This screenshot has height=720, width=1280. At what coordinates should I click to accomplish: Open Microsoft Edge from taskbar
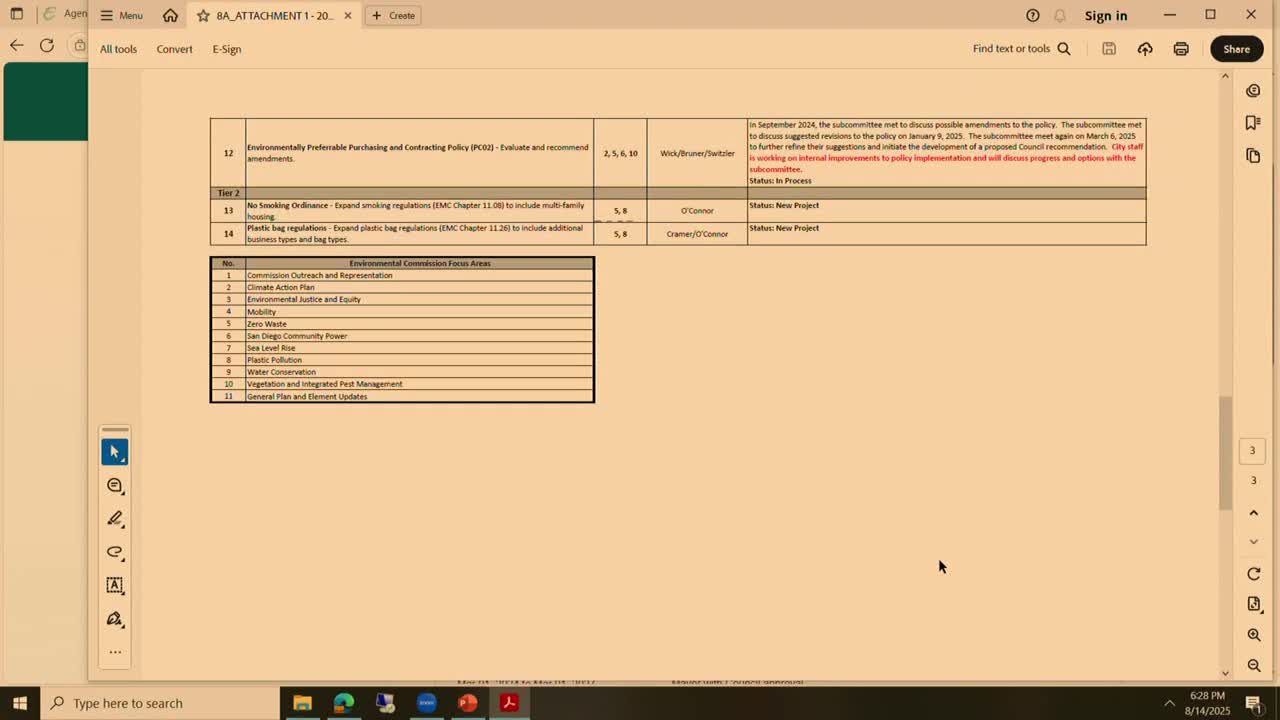344,703
